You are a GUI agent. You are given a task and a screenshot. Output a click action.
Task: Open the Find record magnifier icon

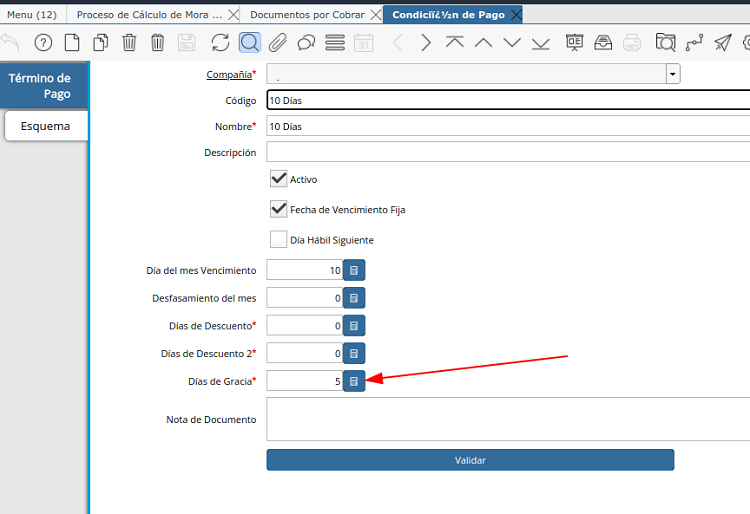[250, 42]
